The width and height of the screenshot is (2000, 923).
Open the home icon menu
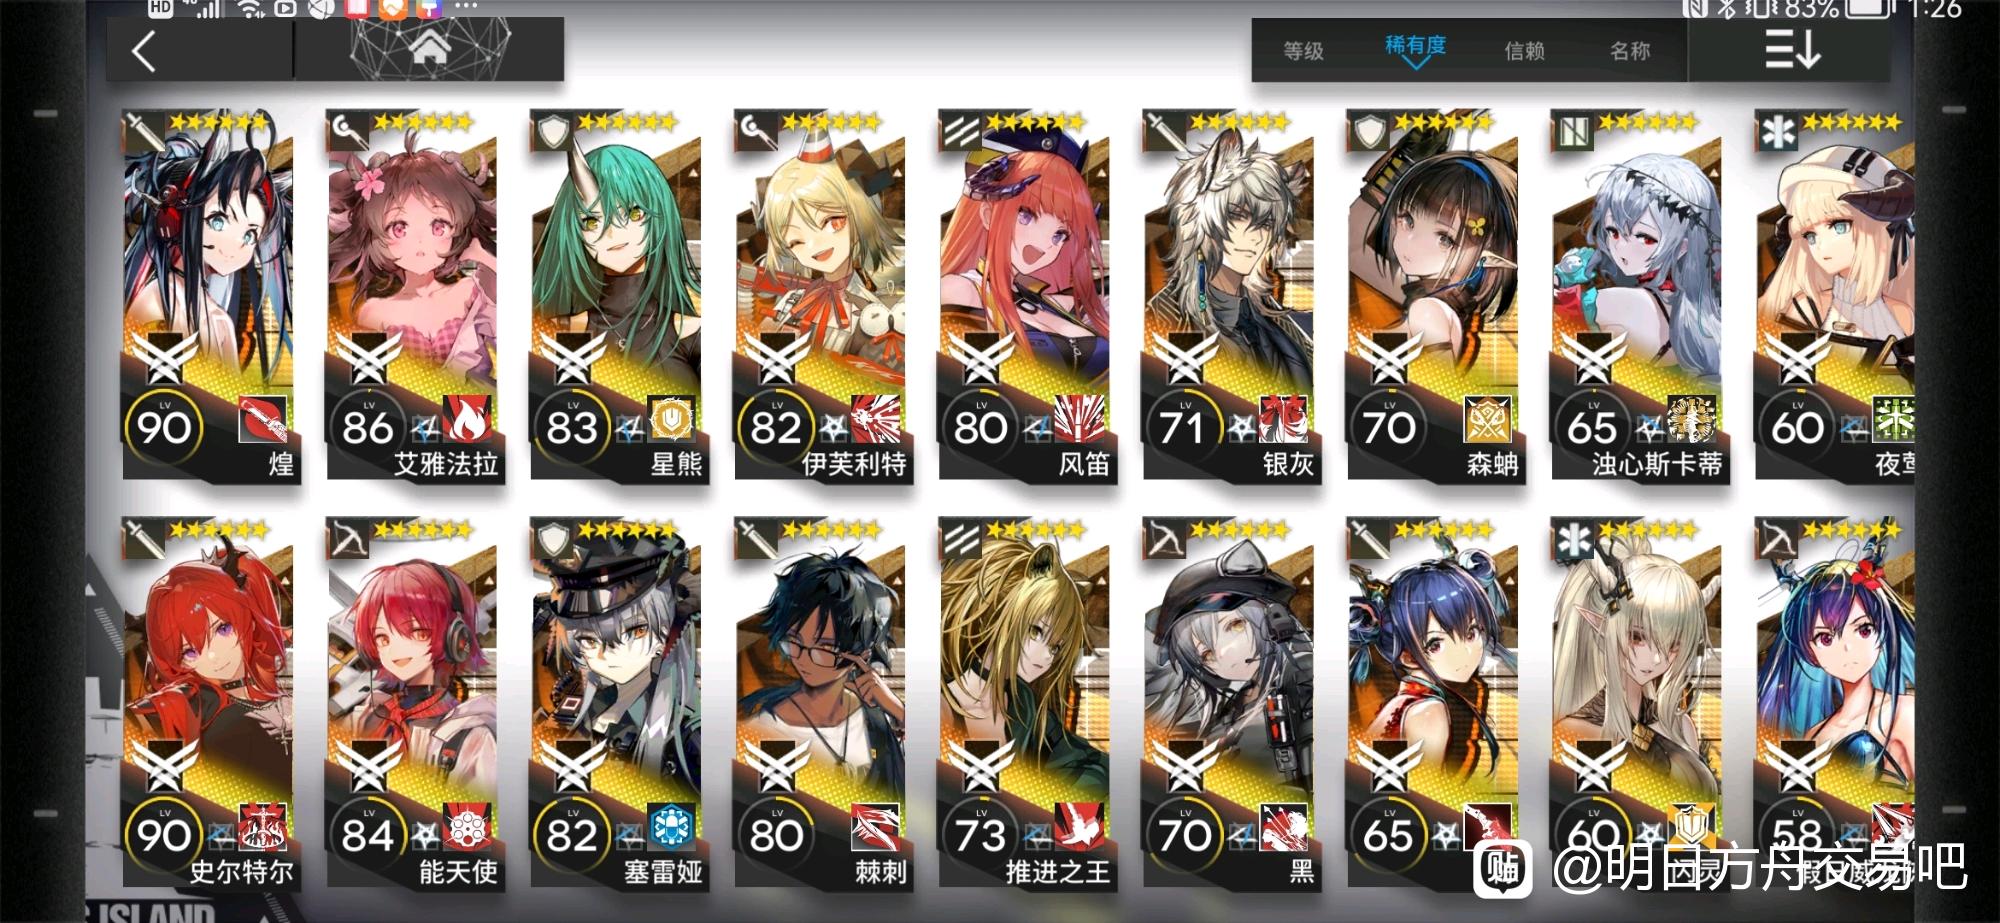coord(429,46)
